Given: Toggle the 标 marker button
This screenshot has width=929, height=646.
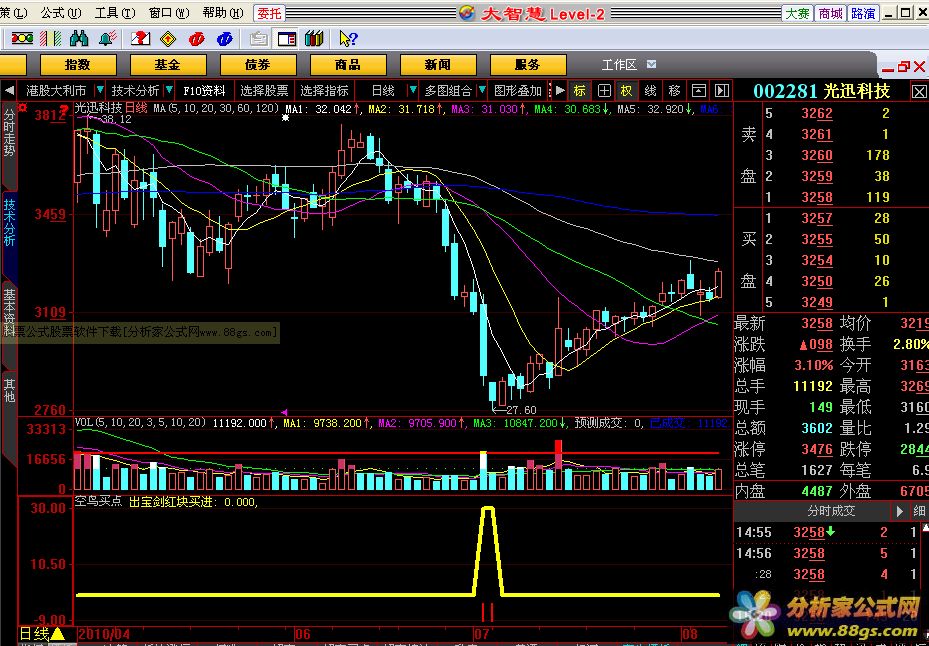Looking at the screenshot, I should (x=580, y=91).
